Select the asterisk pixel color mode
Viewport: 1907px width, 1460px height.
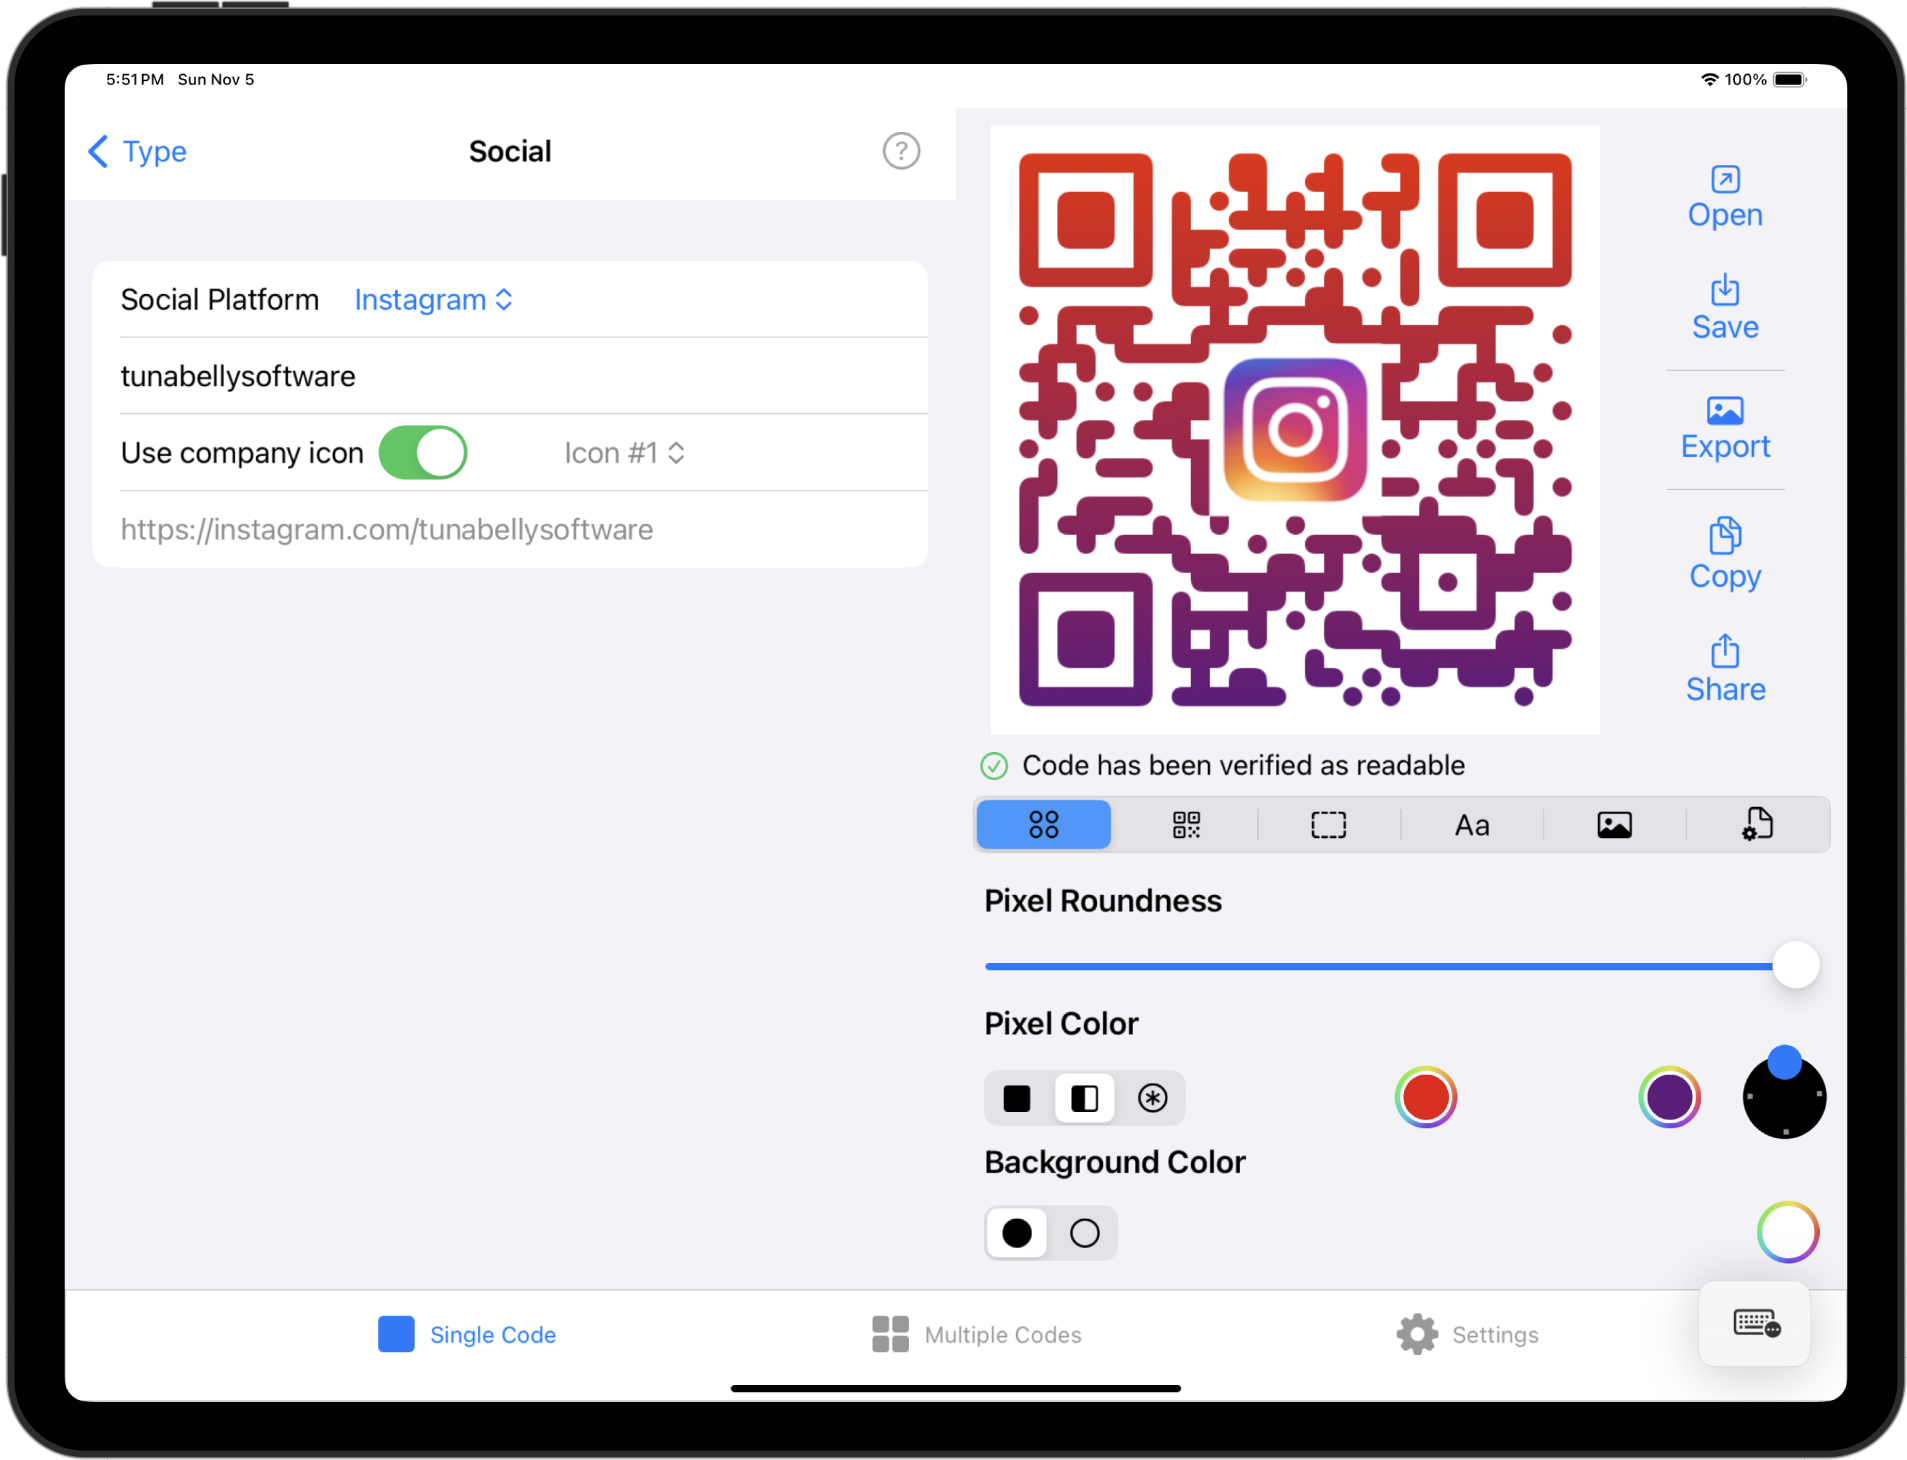click(x=1152, y=1098)
